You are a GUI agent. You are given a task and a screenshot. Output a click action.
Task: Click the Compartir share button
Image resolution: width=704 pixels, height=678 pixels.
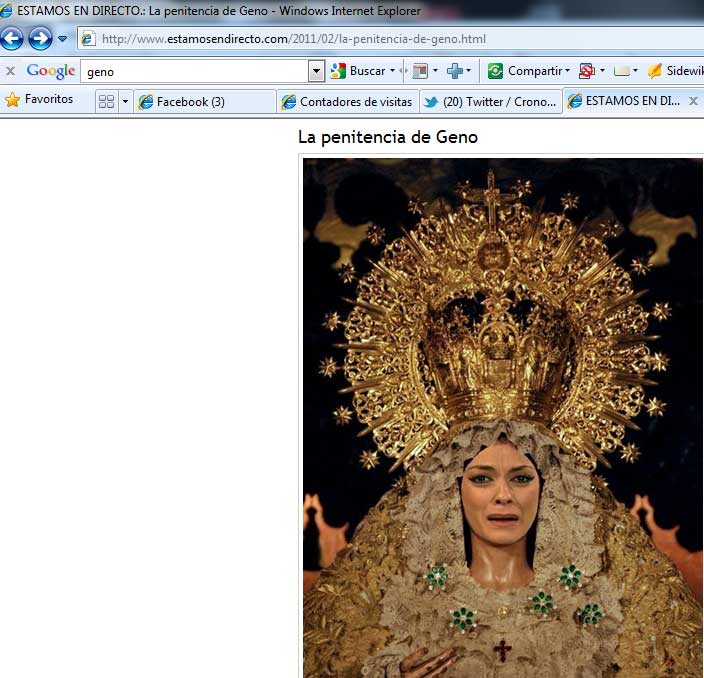[527, 71]
